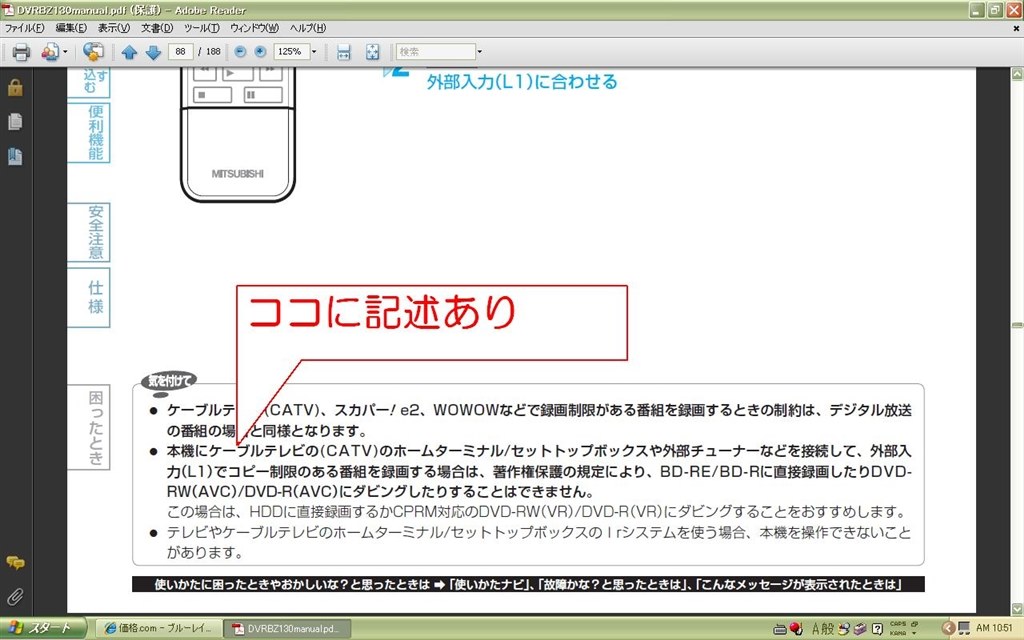The width and height of the screenshot is (1024, 640).
Task: Click the zoom out minus button
Action: 240,51
